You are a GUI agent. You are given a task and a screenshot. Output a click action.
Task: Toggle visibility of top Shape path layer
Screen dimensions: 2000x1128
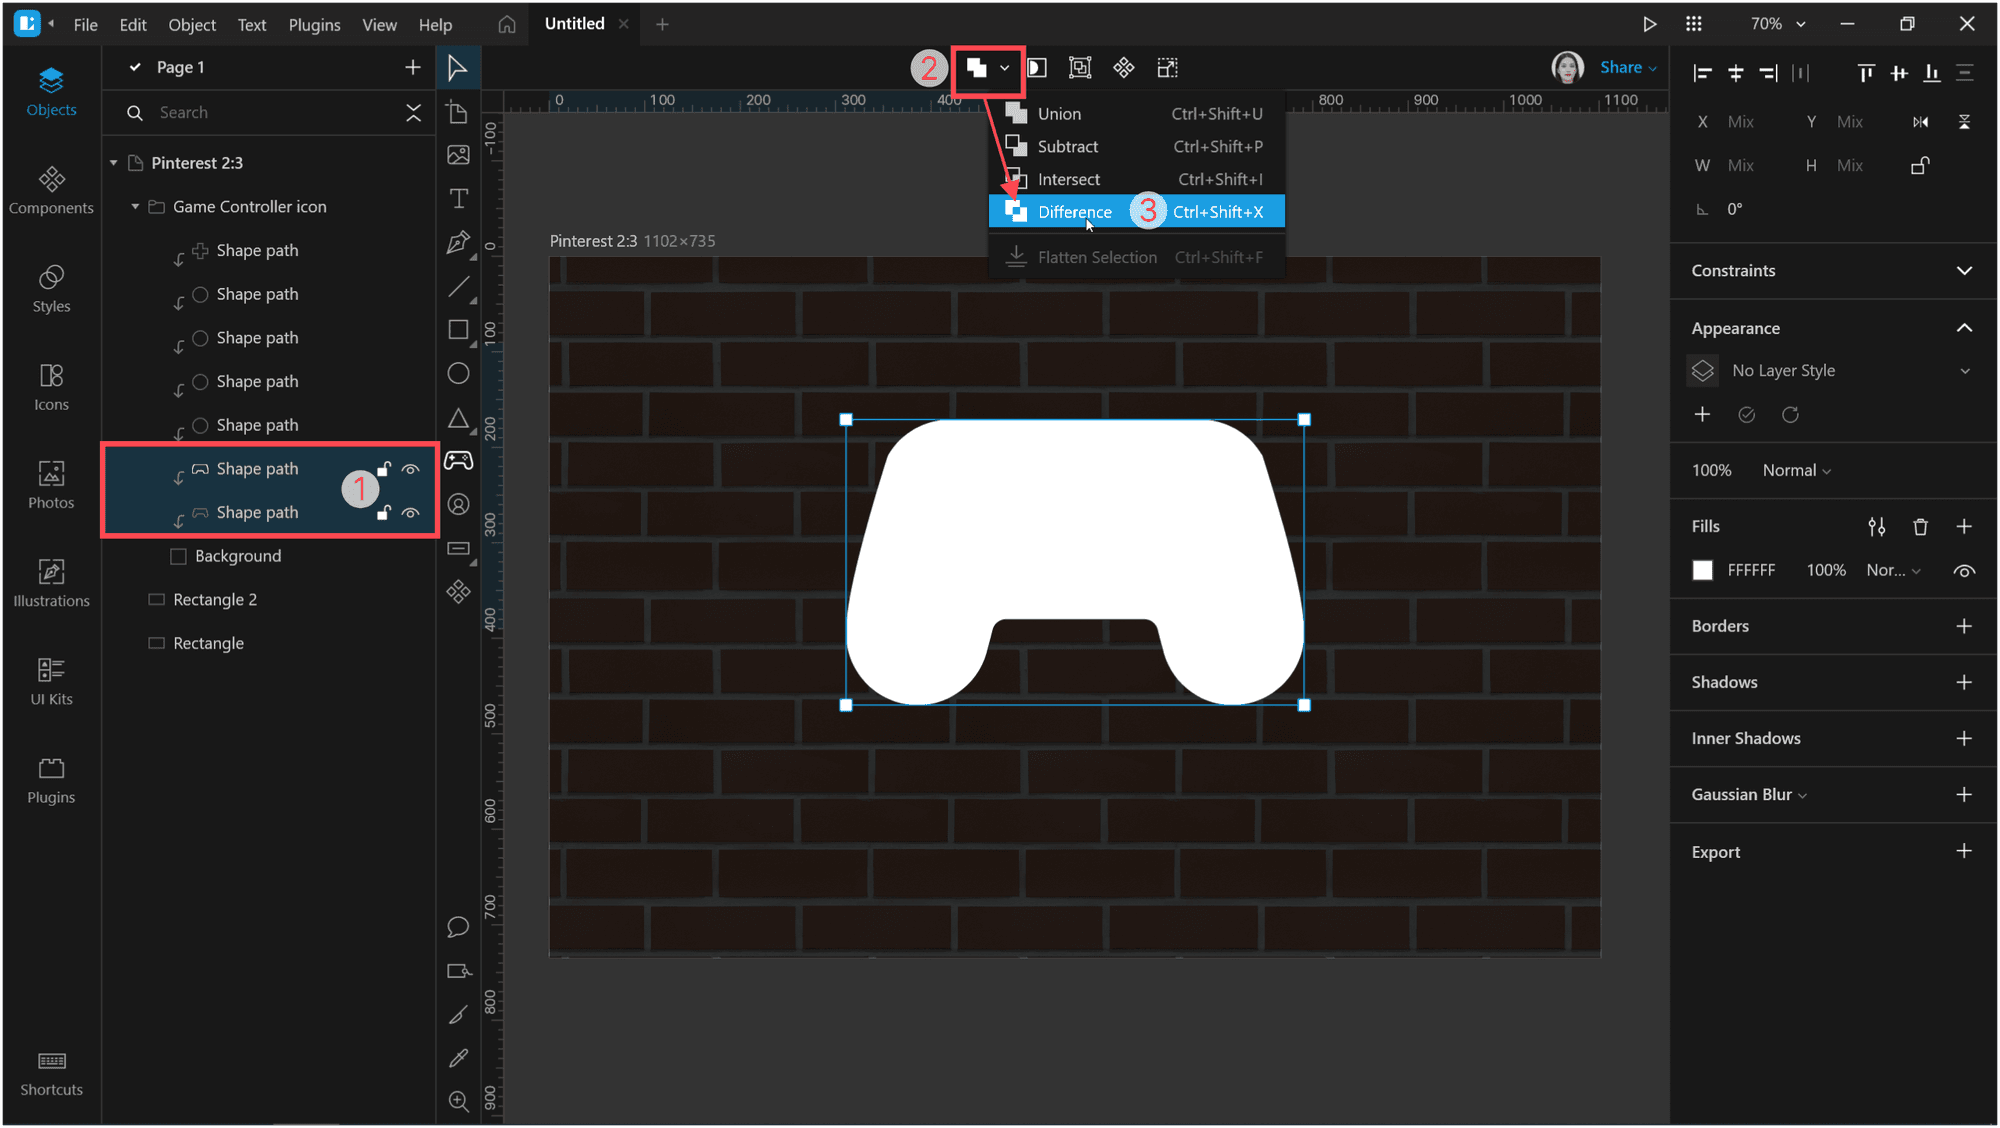tap(412, 467)
